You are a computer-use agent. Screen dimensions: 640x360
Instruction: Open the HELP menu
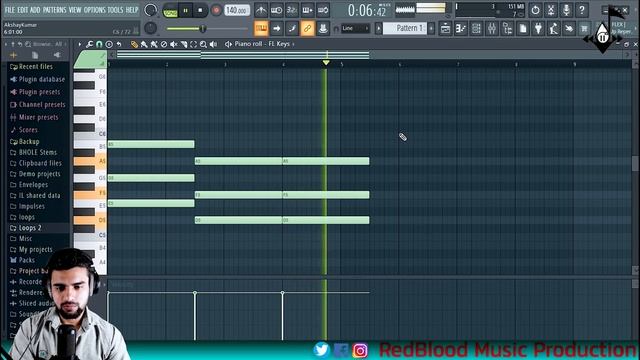[x=131, y=10]
